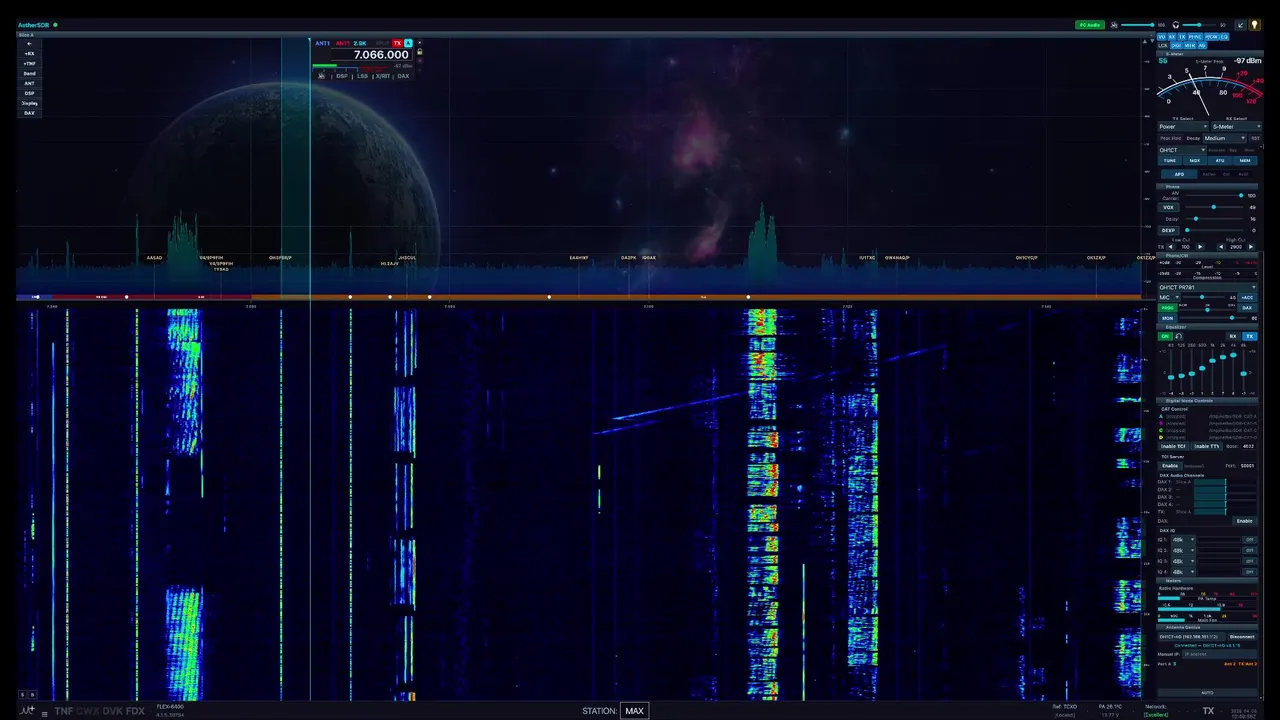Open the MIC input source dropdown
1280x720 pixels.
[1169, 297]
